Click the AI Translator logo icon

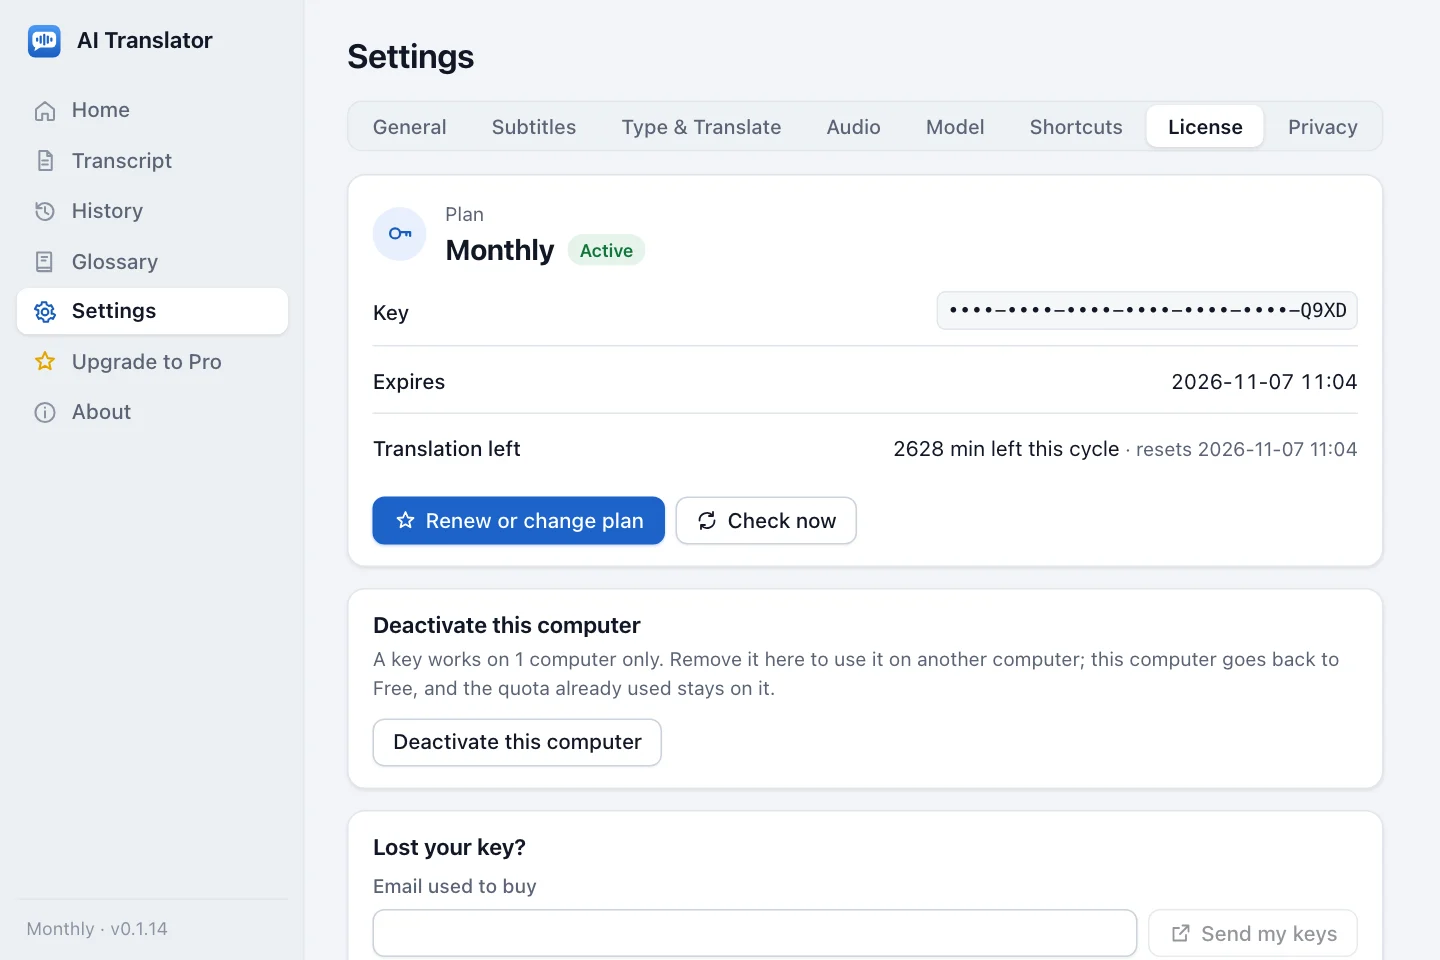click(x=44, y=41)
